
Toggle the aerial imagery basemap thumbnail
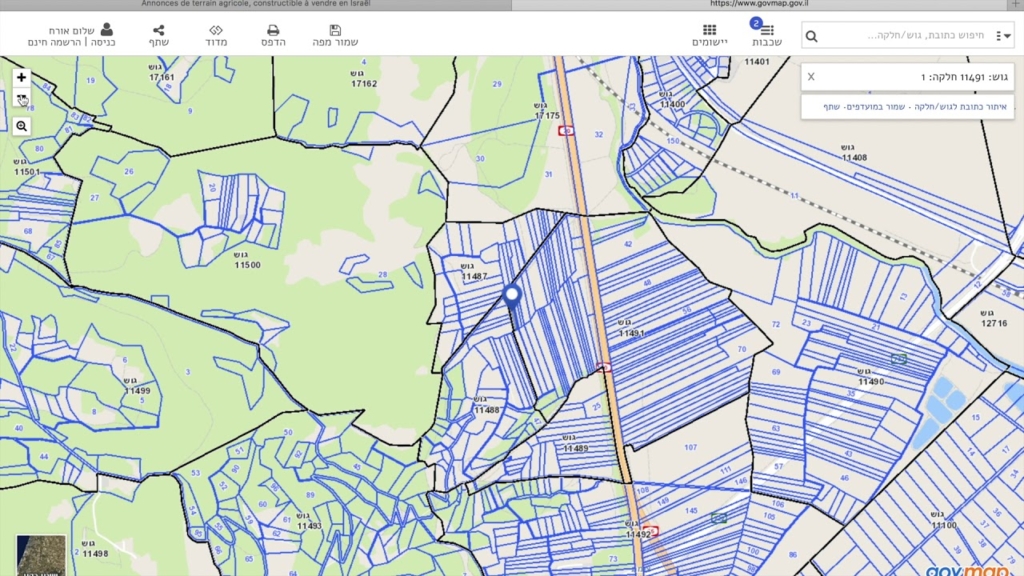pyautogui.click(x=41, y=556)
